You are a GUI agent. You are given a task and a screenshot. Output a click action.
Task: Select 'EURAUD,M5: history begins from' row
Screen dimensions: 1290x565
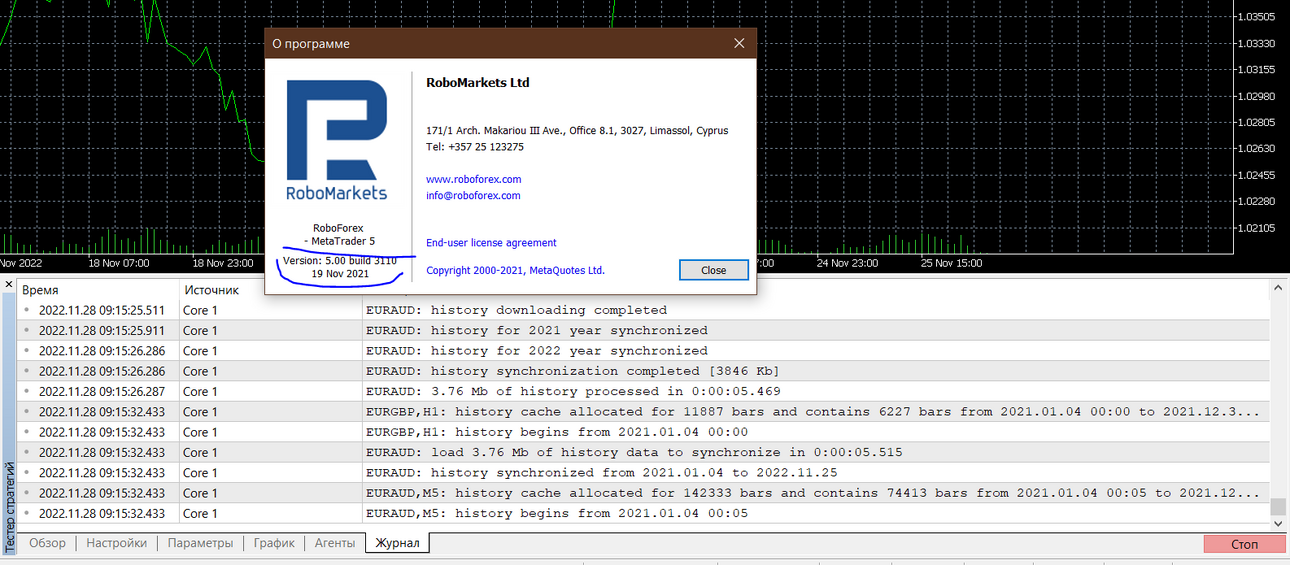coord(644,513)
